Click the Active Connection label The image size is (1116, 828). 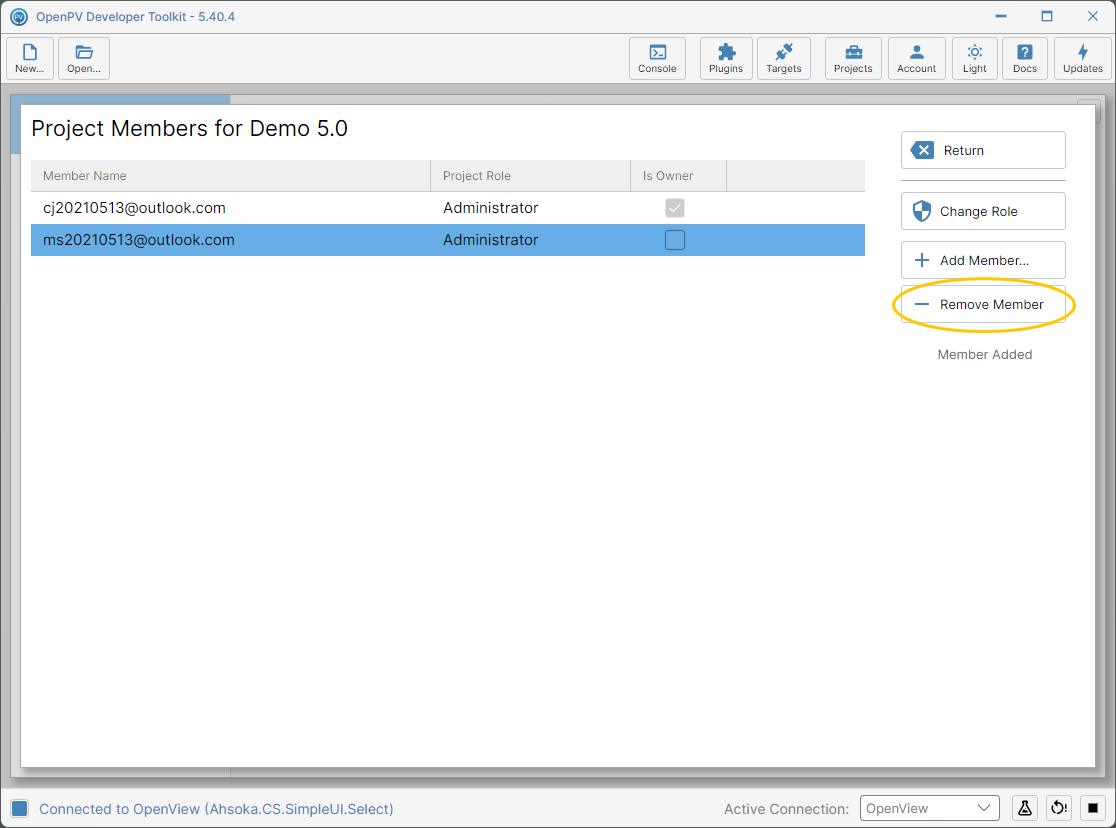[x=786, y=809]
